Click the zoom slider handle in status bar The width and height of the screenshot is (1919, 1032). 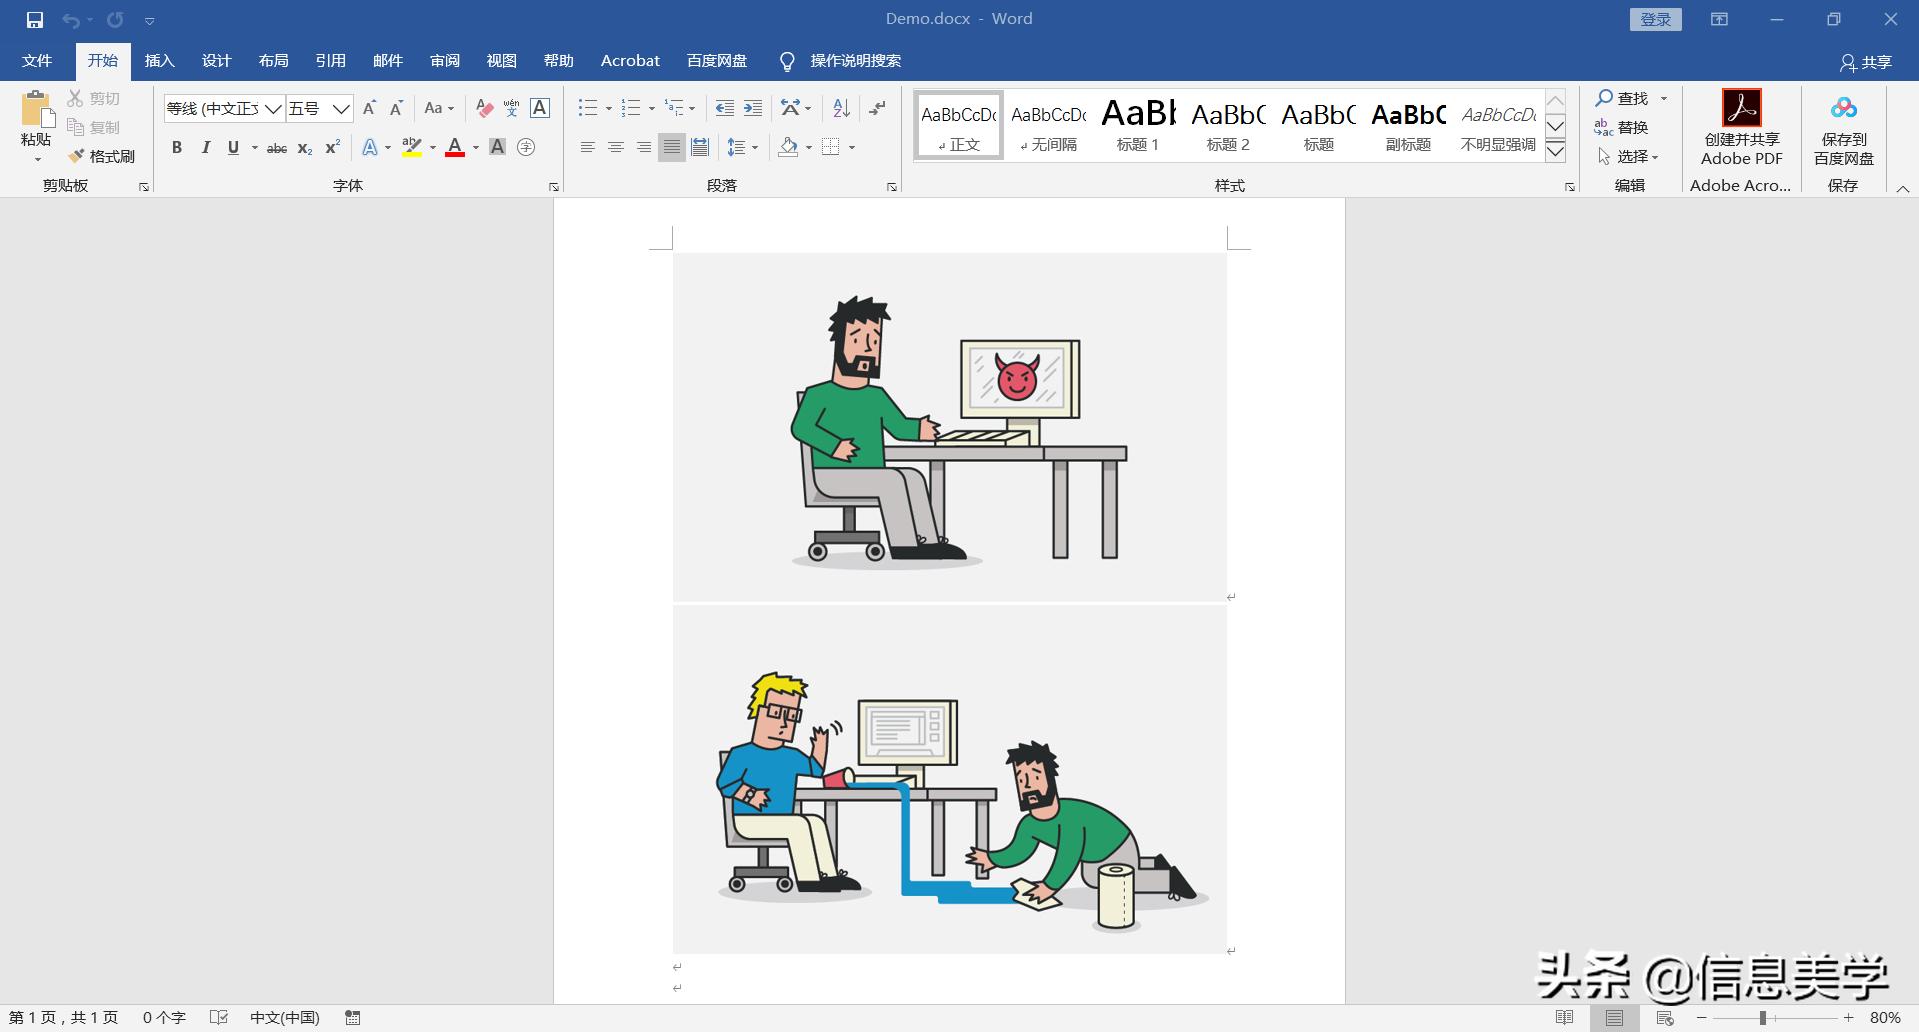point(1762,1018)
